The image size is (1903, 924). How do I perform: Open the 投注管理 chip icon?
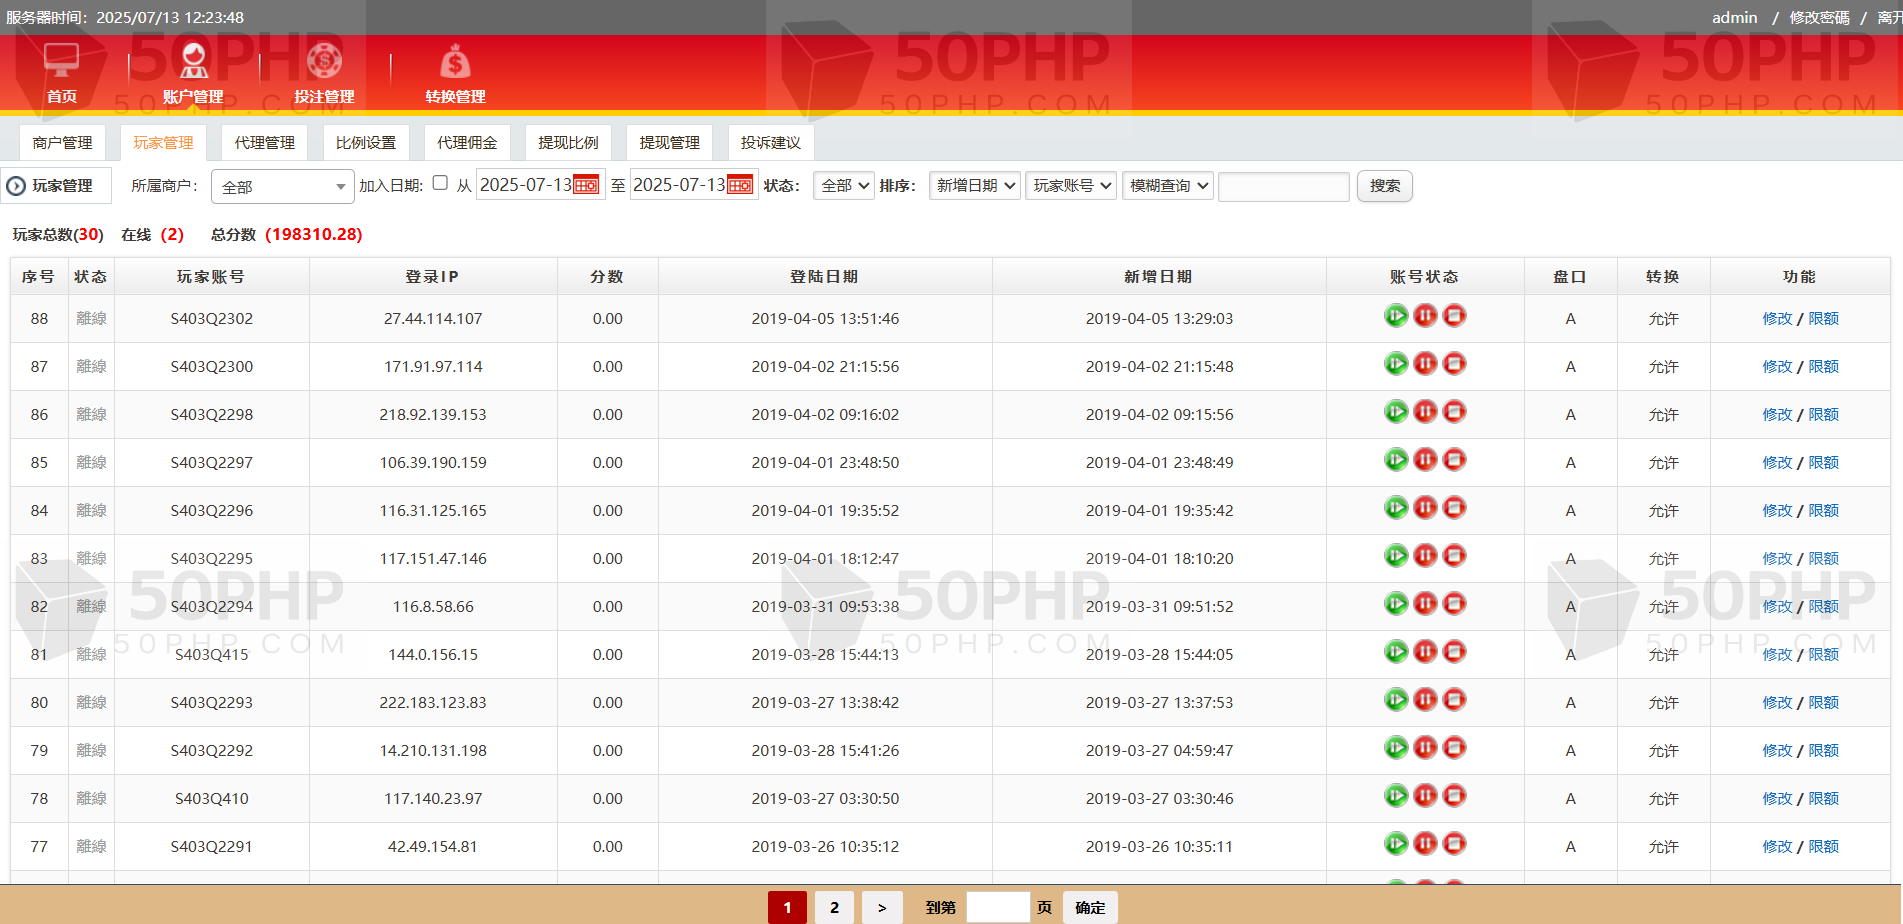tap(324, 62)
